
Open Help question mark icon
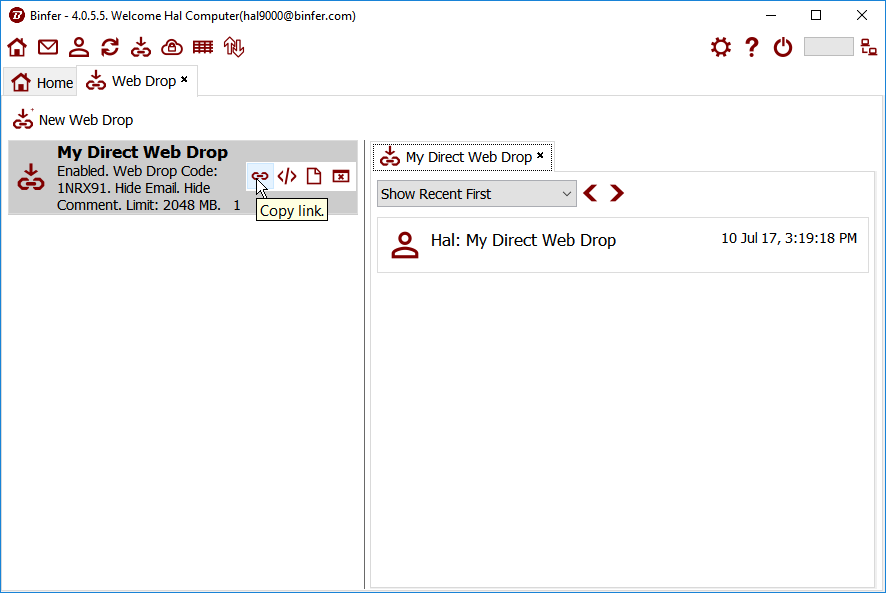coord(752,47)
